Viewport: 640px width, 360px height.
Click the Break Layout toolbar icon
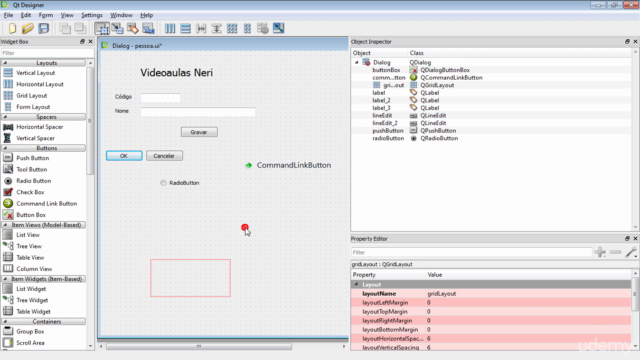pos(263,28)
